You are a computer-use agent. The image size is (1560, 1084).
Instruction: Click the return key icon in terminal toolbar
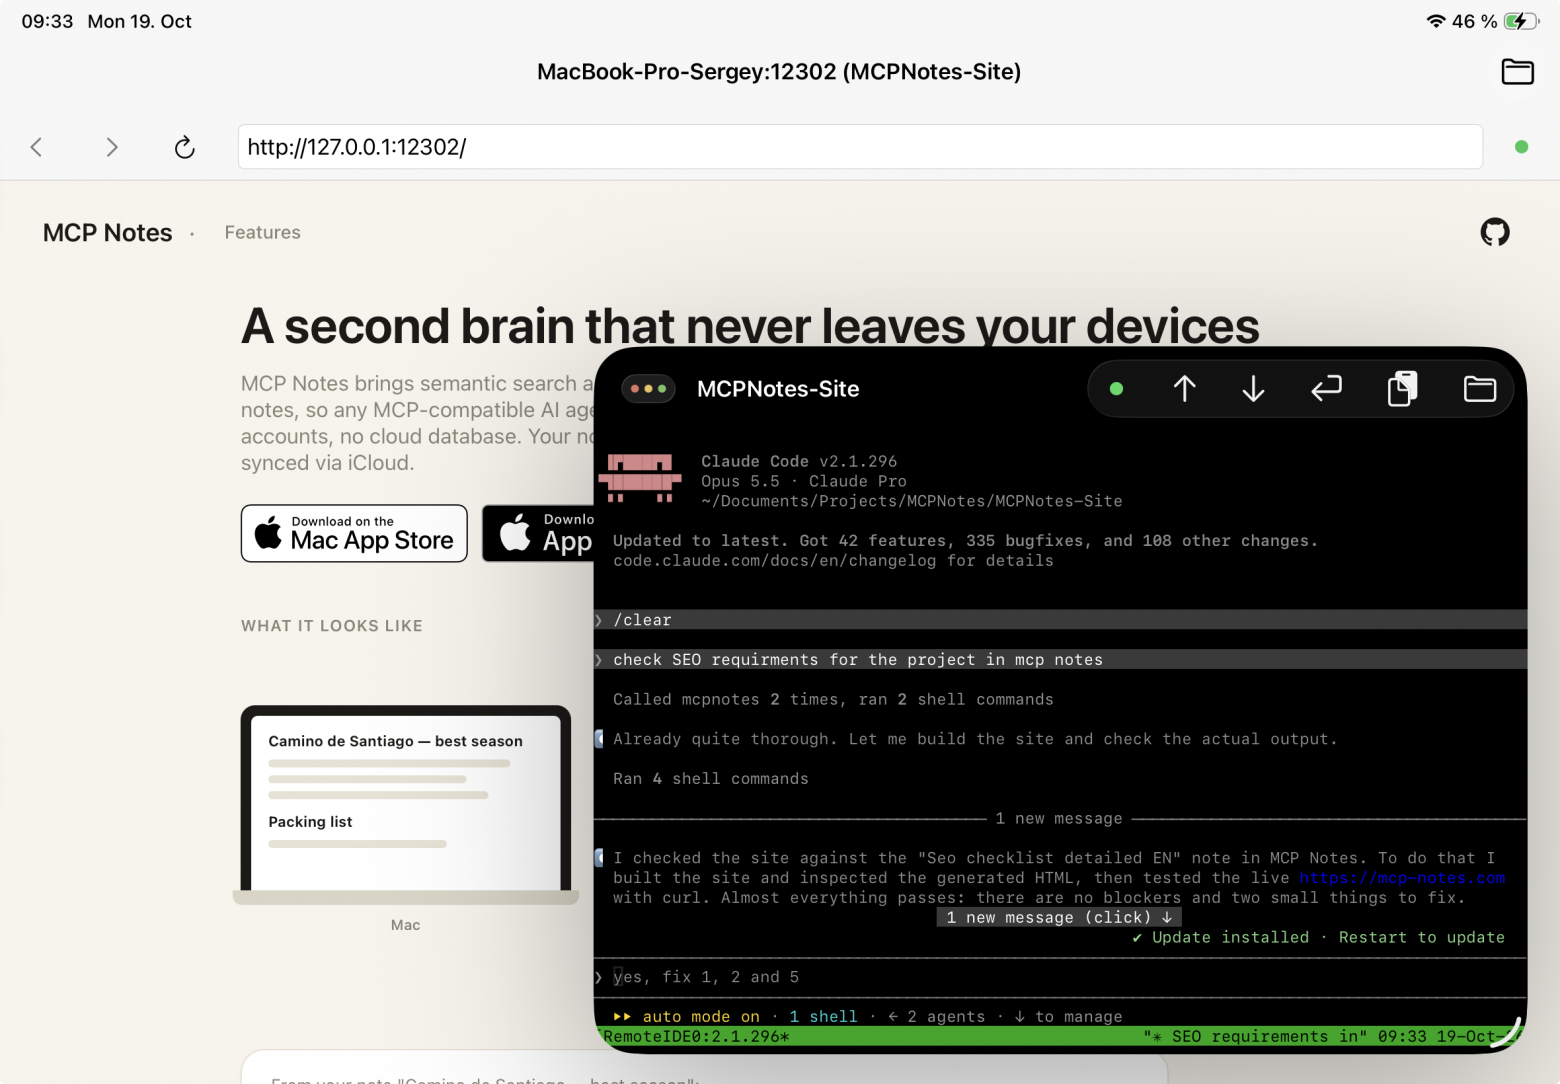[1326, 388]
